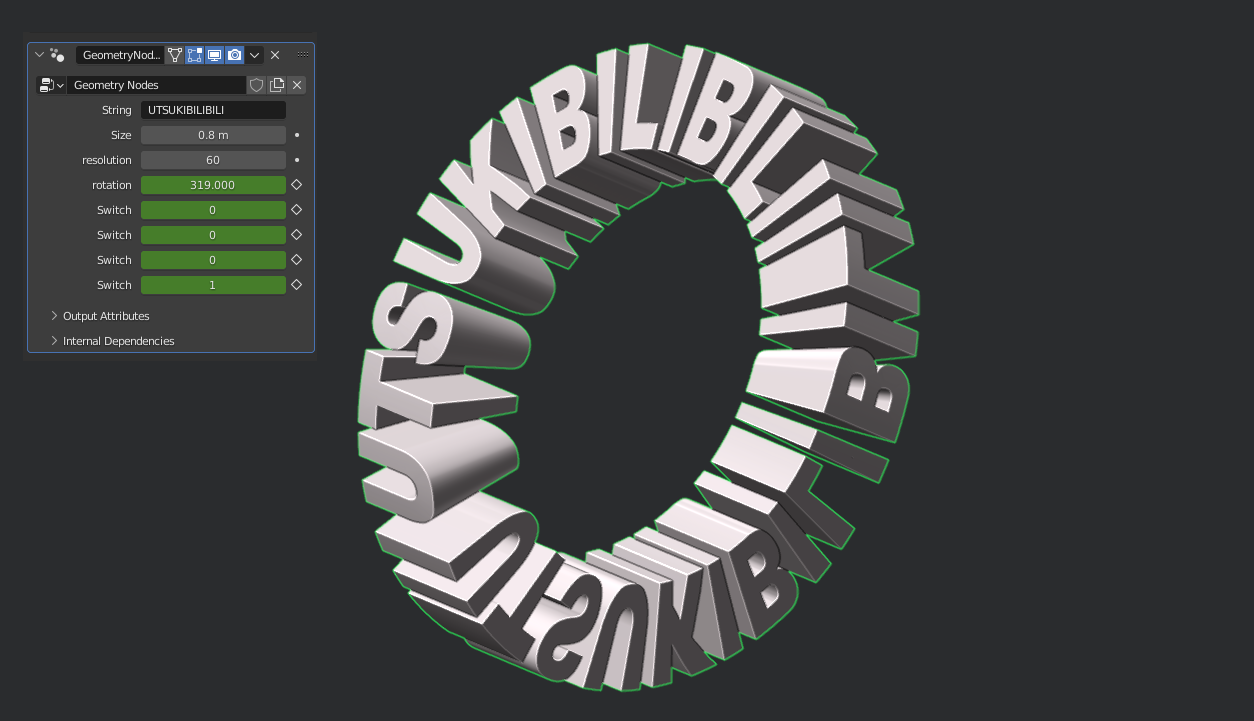
Task: Expand the Output Attributes section
Action: click(x=108, y=315)
